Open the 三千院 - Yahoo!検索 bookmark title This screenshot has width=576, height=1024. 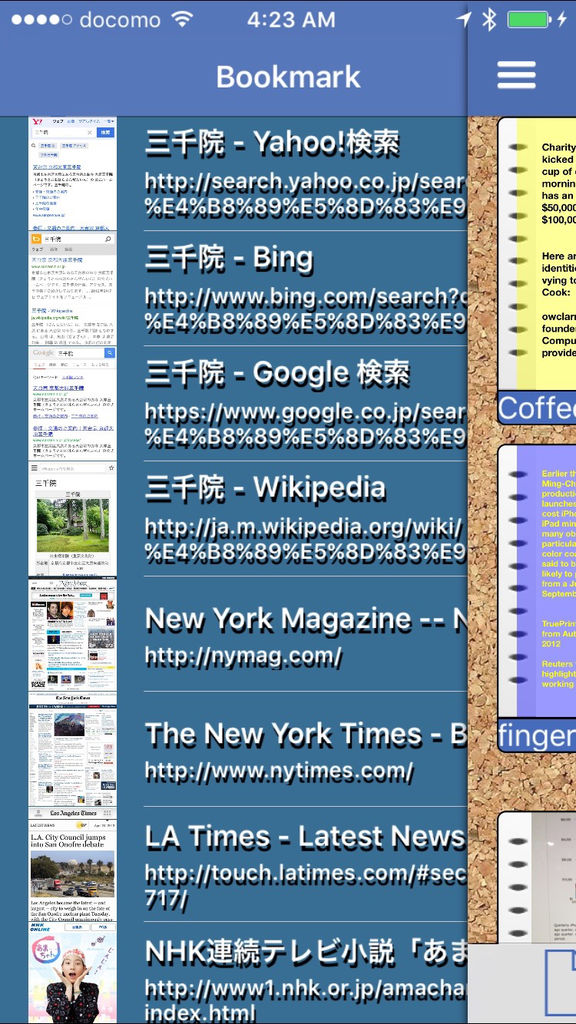(x=272, y=144)
